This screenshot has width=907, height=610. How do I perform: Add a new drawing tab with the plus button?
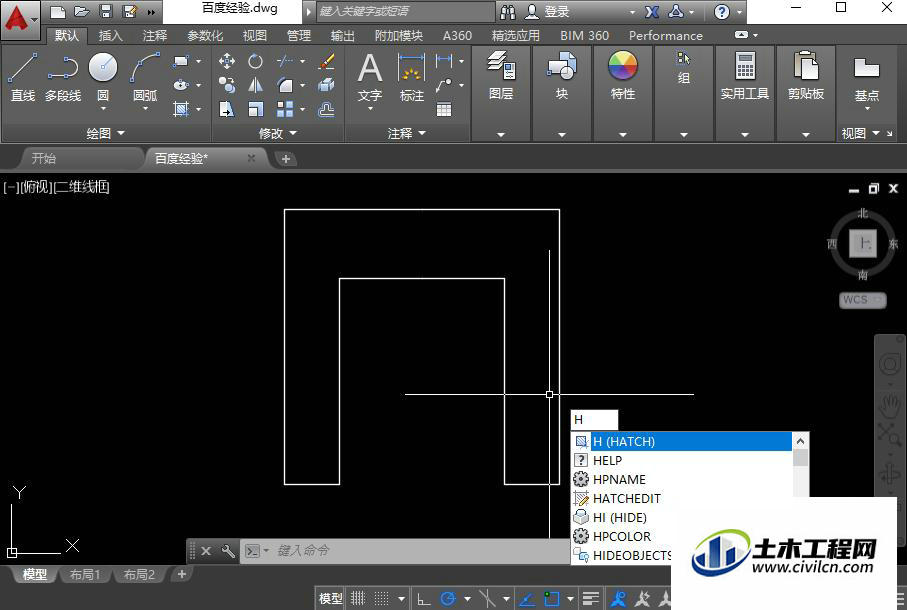(x=285, y=158)
